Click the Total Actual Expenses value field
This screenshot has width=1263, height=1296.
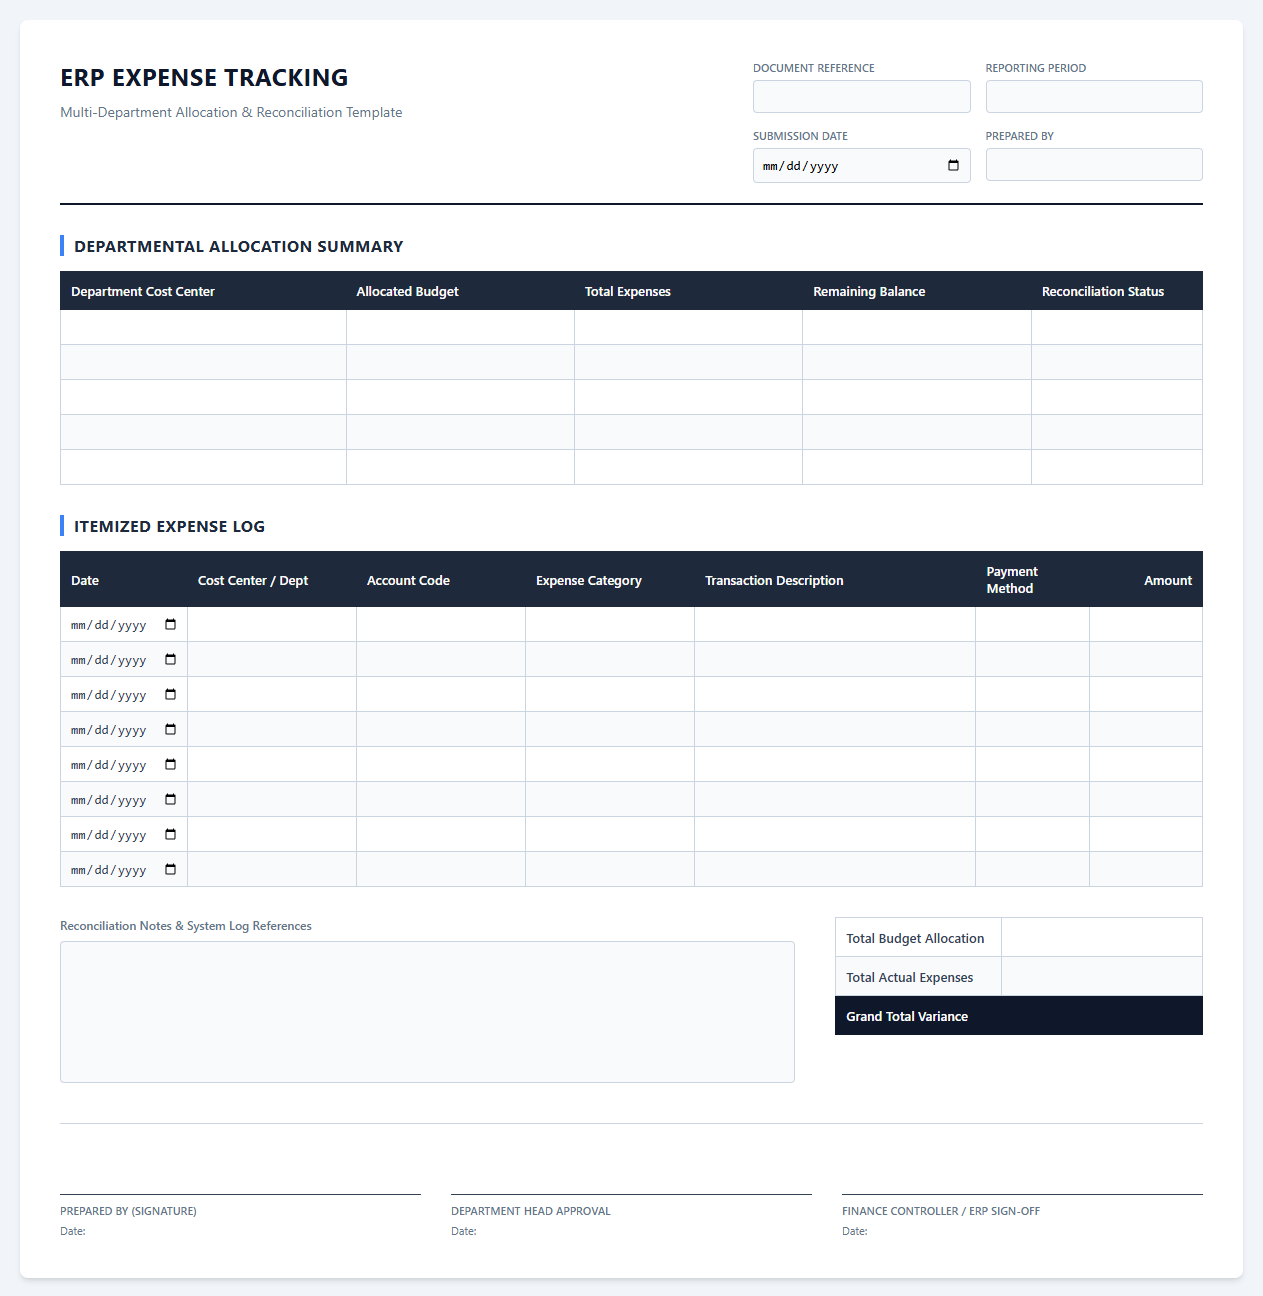(1102, 976)
